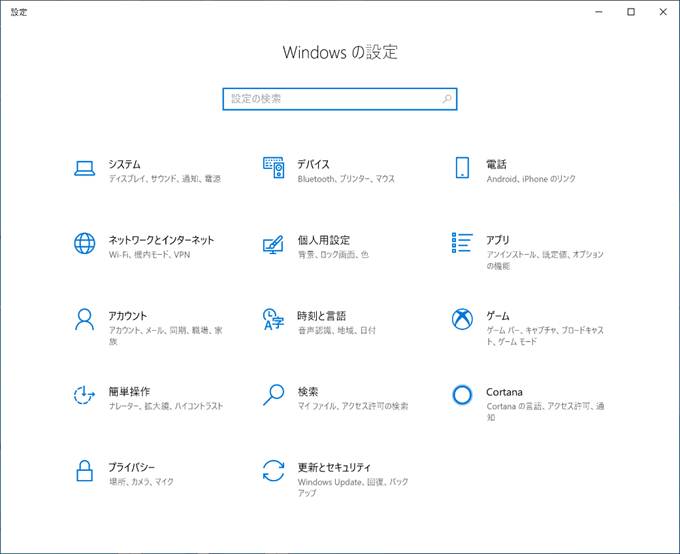680x554 pixels.
Task: Click the アプリ list icon
Action: [x=462, y=244]
